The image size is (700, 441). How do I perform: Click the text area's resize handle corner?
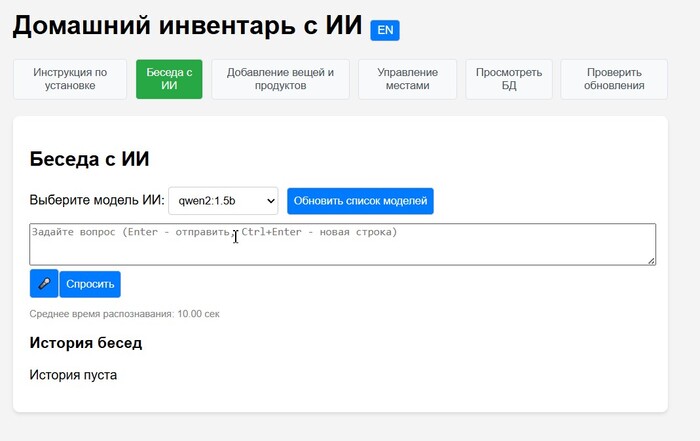[651, 260]
